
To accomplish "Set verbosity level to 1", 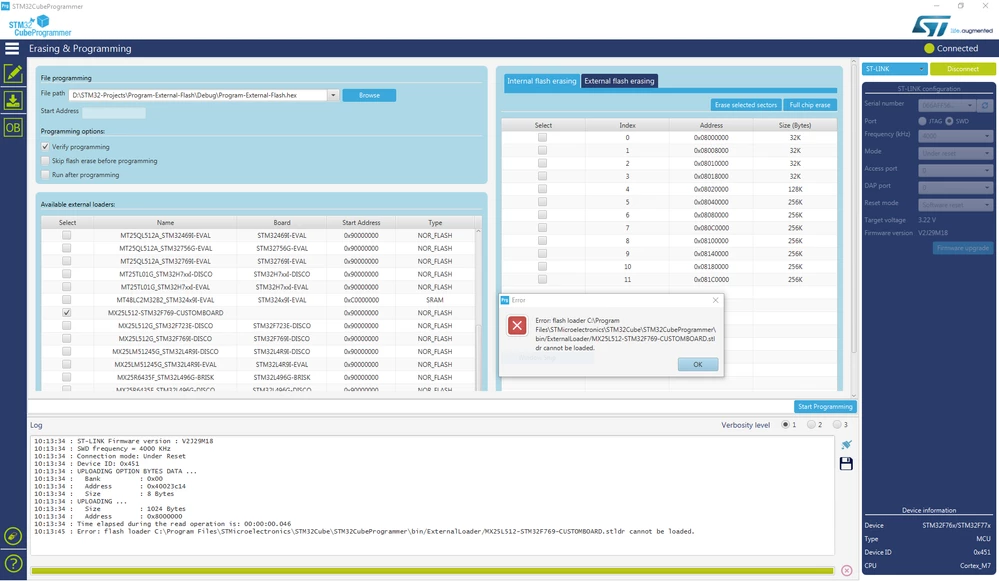I will [785, 424].
